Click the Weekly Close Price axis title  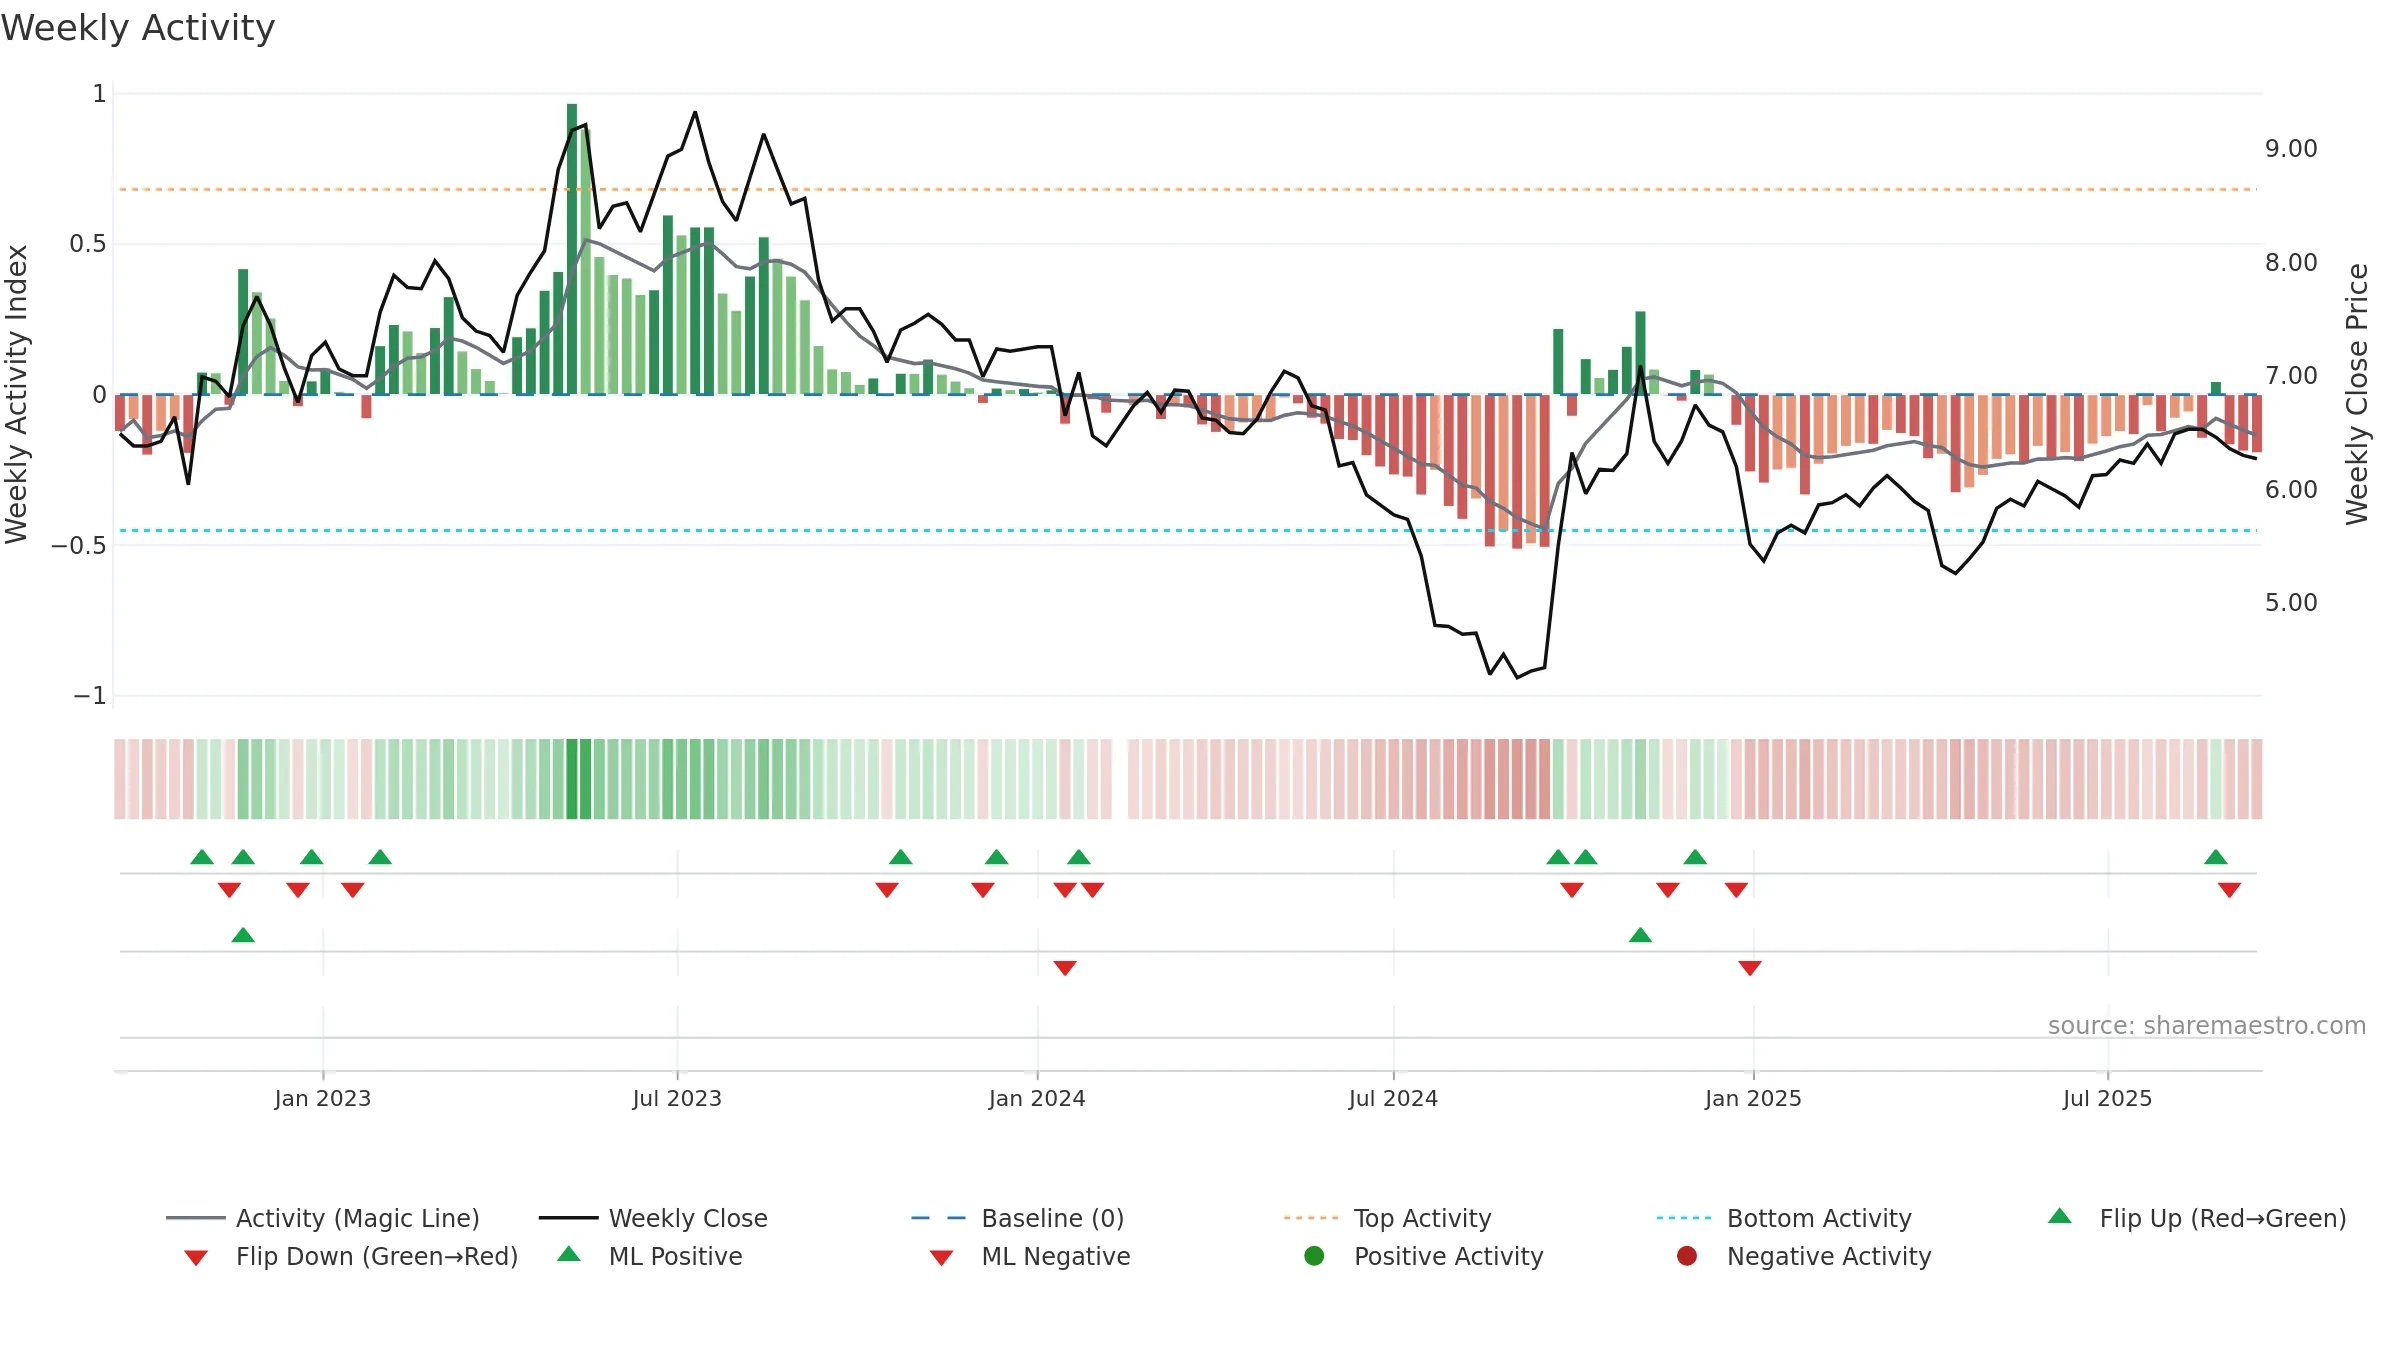2357,394
